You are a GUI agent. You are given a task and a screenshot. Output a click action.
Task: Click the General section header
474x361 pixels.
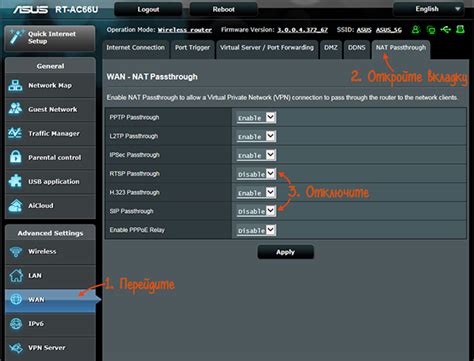[x=50, y=66]
